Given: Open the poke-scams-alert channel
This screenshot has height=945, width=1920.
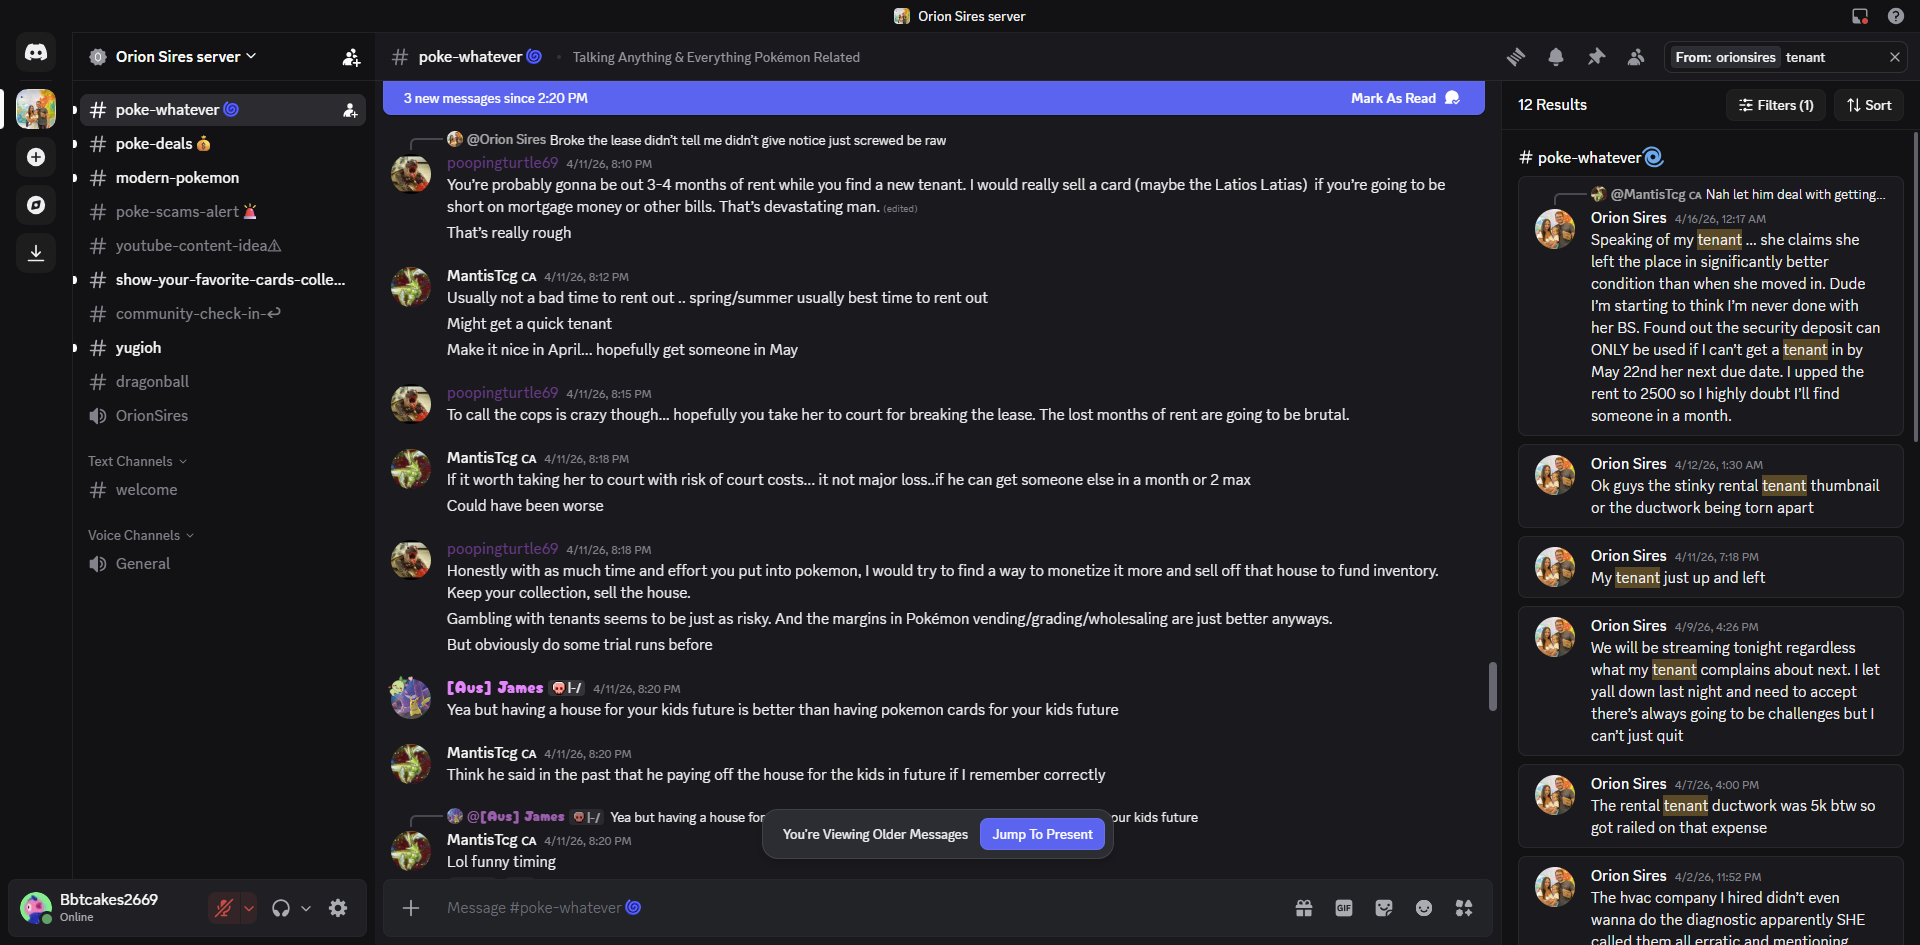Looking at the screenshot, I should click(x=222, y=212).
